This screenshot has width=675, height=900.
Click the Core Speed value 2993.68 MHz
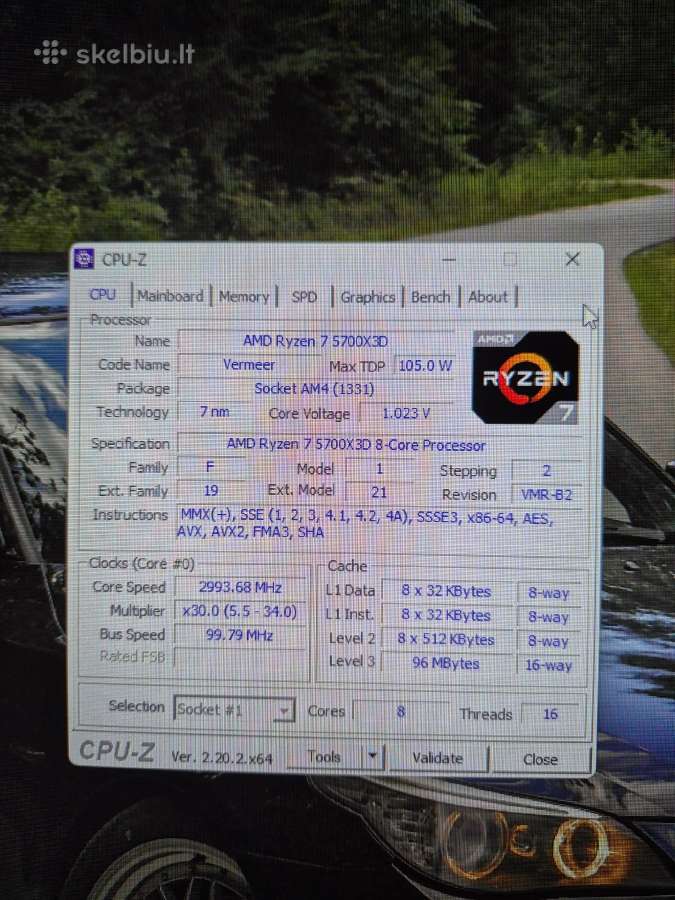pyautogui.click(x=240, y=587)
